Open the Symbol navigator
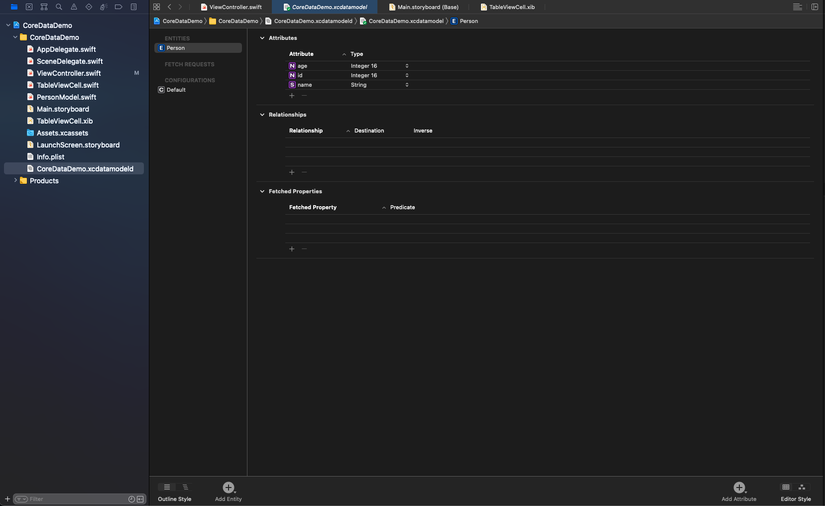 click(44, 7)
